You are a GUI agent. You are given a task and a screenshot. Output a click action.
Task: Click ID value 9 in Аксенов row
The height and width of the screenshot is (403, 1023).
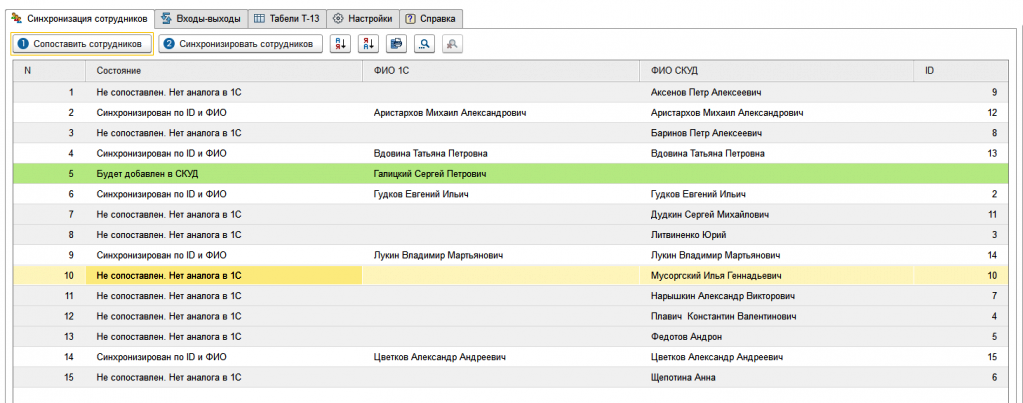(x=994, y=93)
